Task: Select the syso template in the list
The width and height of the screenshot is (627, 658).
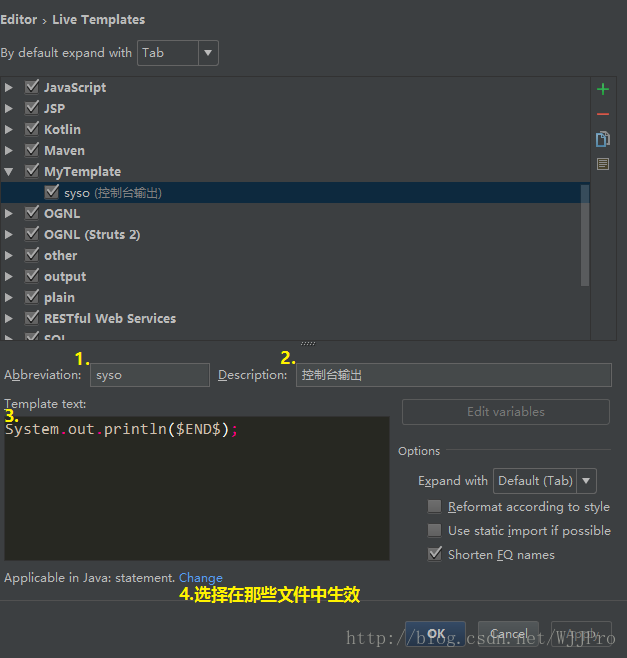Action: coord(112,193)
